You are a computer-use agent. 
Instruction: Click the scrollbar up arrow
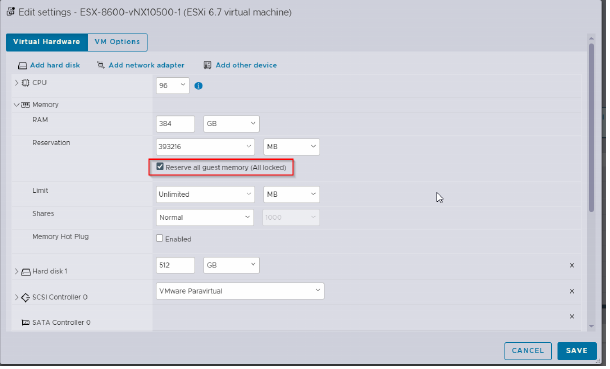[x=591, y=39]
